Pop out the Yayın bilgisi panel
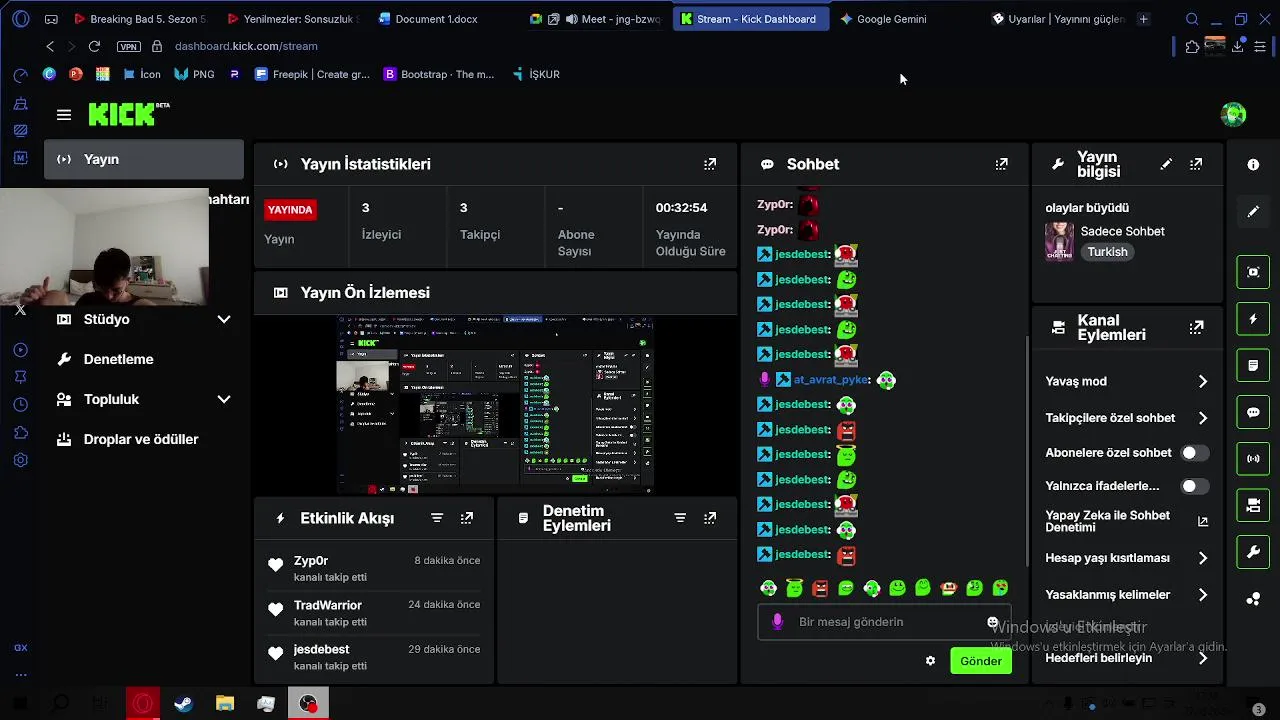This screenshot has height=720, width=1280. click(x=1196, y=164)
